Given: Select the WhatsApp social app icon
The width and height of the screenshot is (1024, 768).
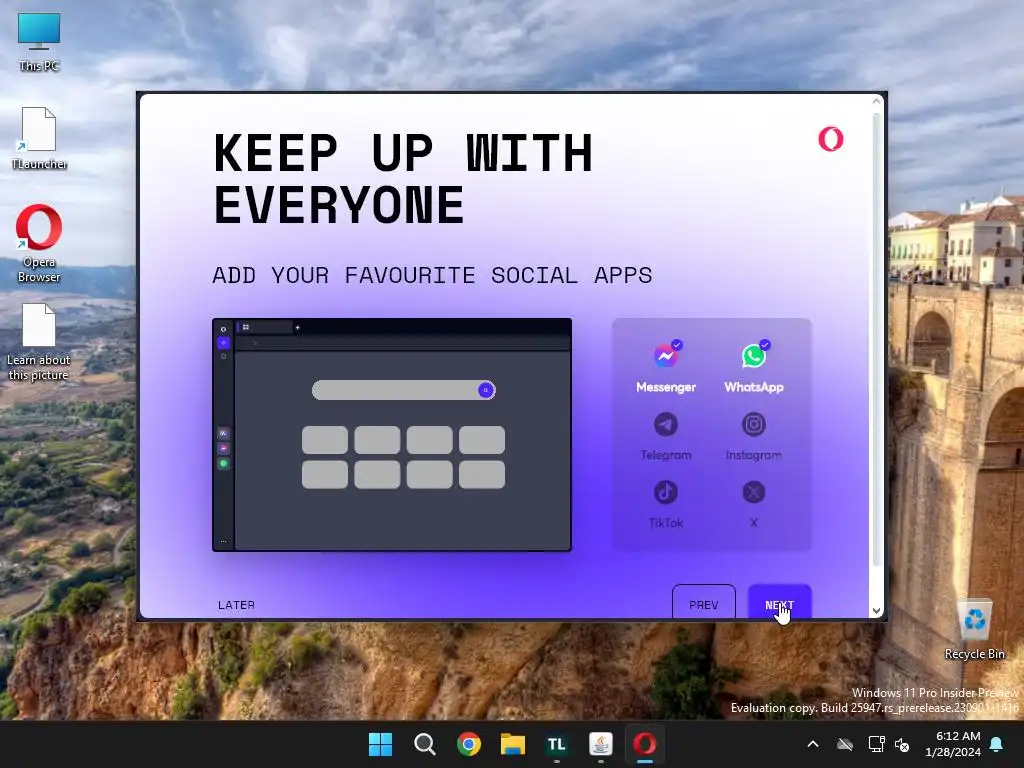Looking at the screenshot, I should coord(754,357).
